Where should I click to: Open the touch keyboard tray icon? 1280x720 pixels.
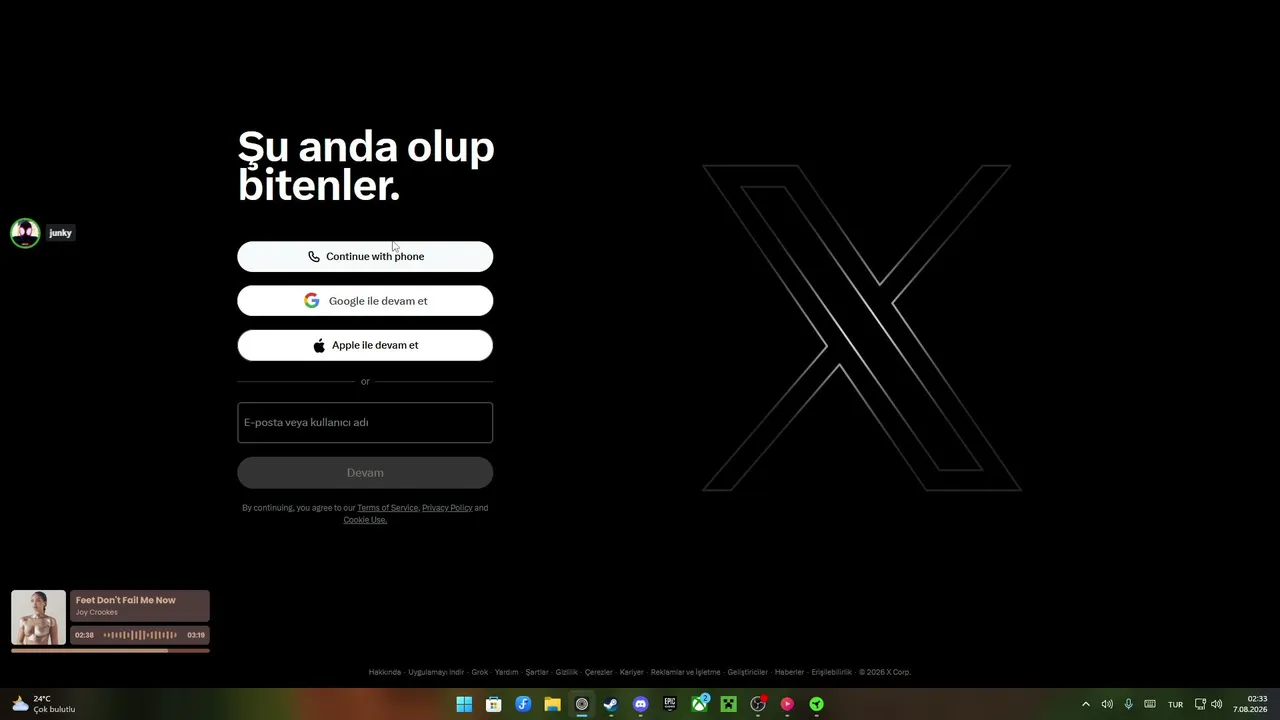pos(1150,704)
